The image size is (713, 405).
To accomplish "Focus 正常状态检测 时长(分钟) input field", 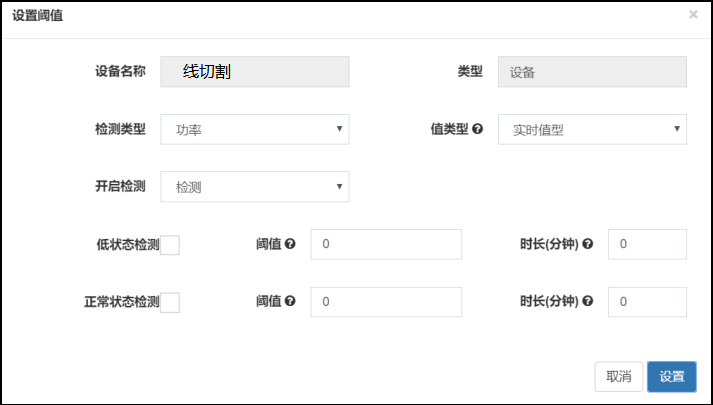I will click(x=647, y=302).
